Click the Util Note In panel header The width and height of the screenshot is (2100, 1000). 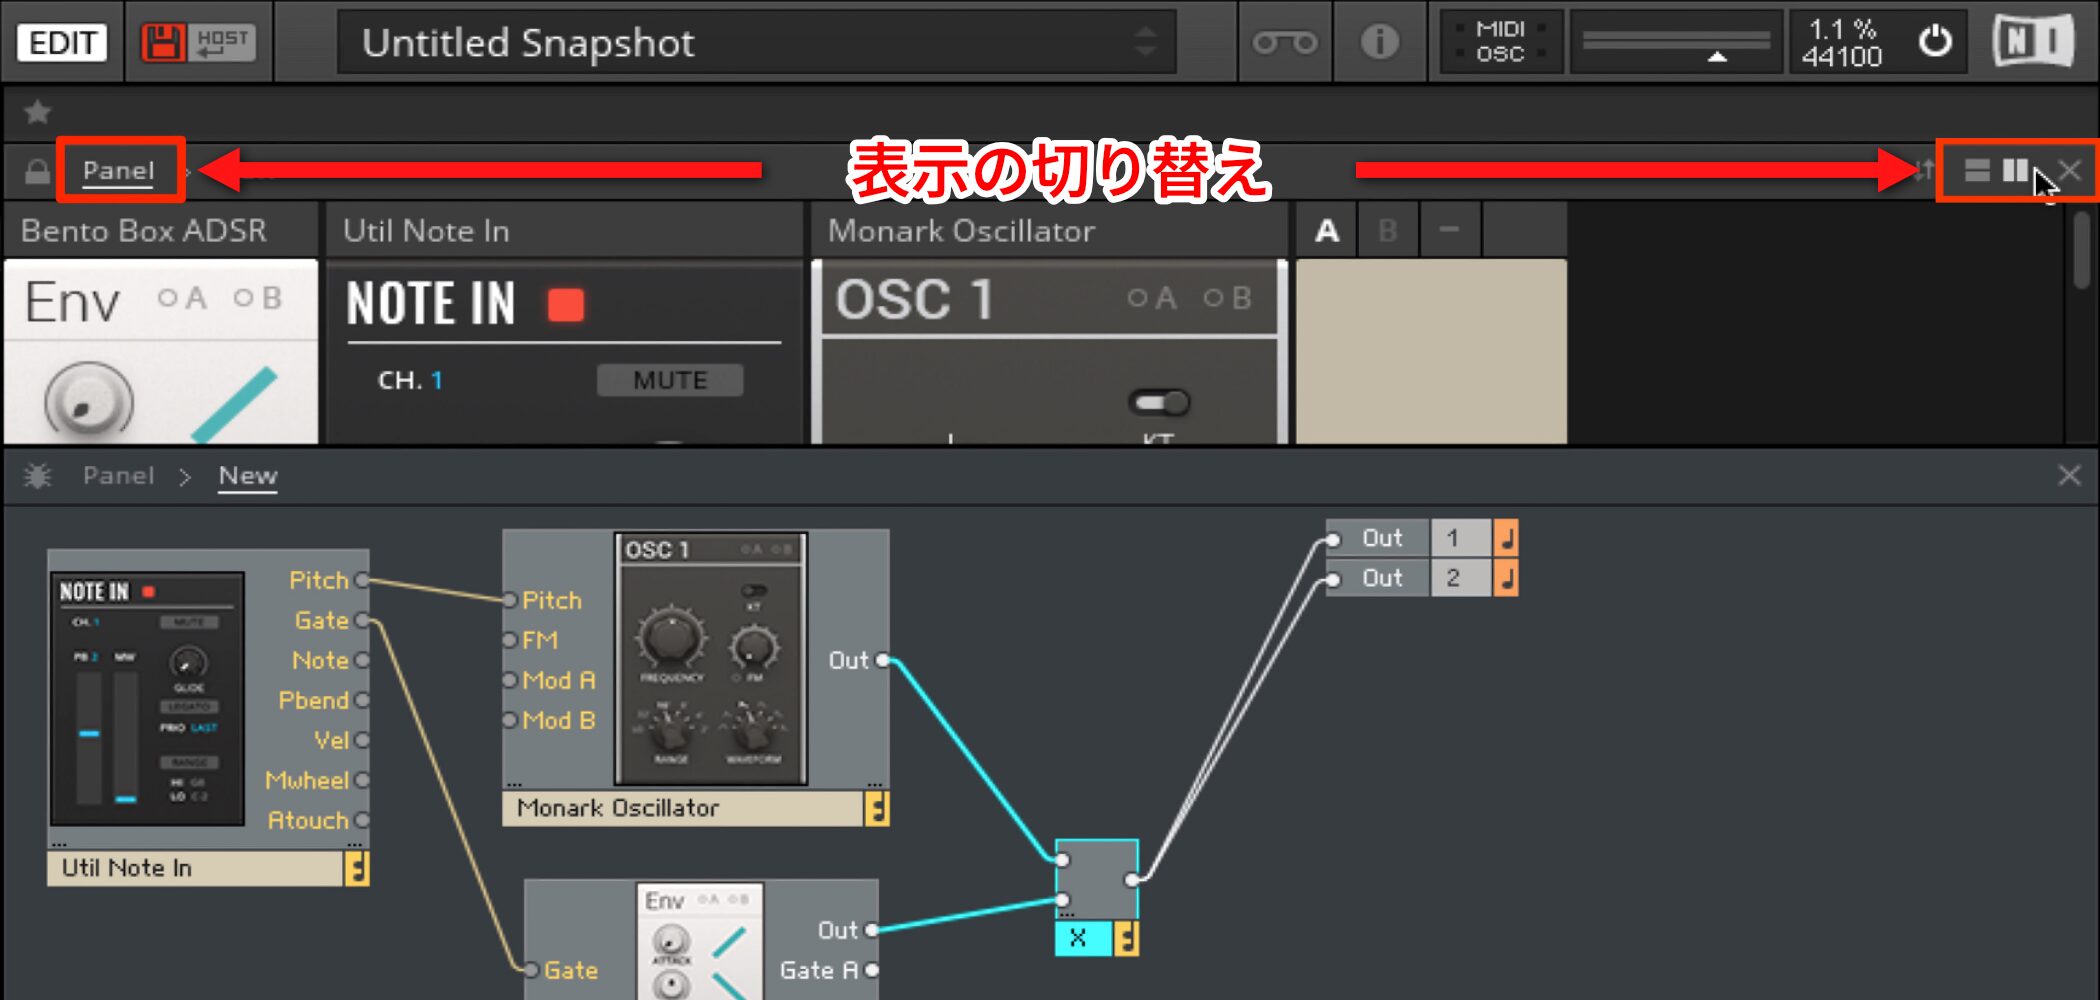click(x=565, y=231)
